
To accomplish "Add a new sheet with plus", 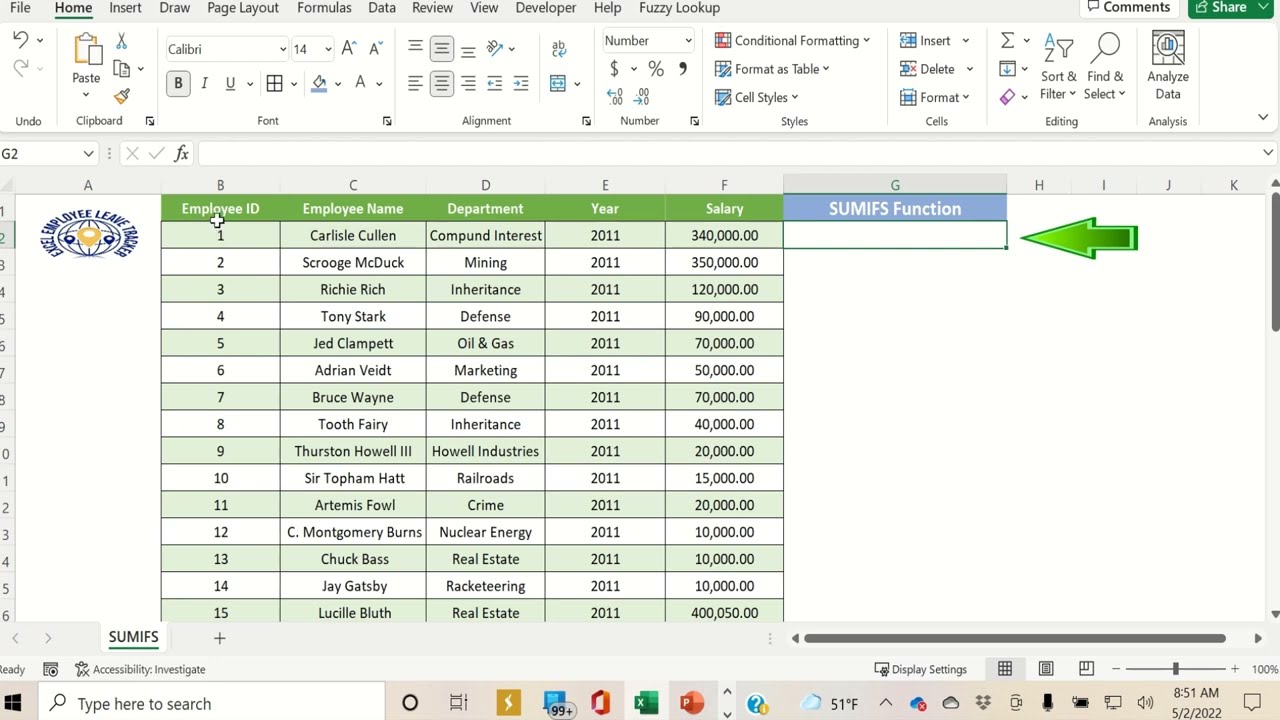I will (x=219, y=638).
